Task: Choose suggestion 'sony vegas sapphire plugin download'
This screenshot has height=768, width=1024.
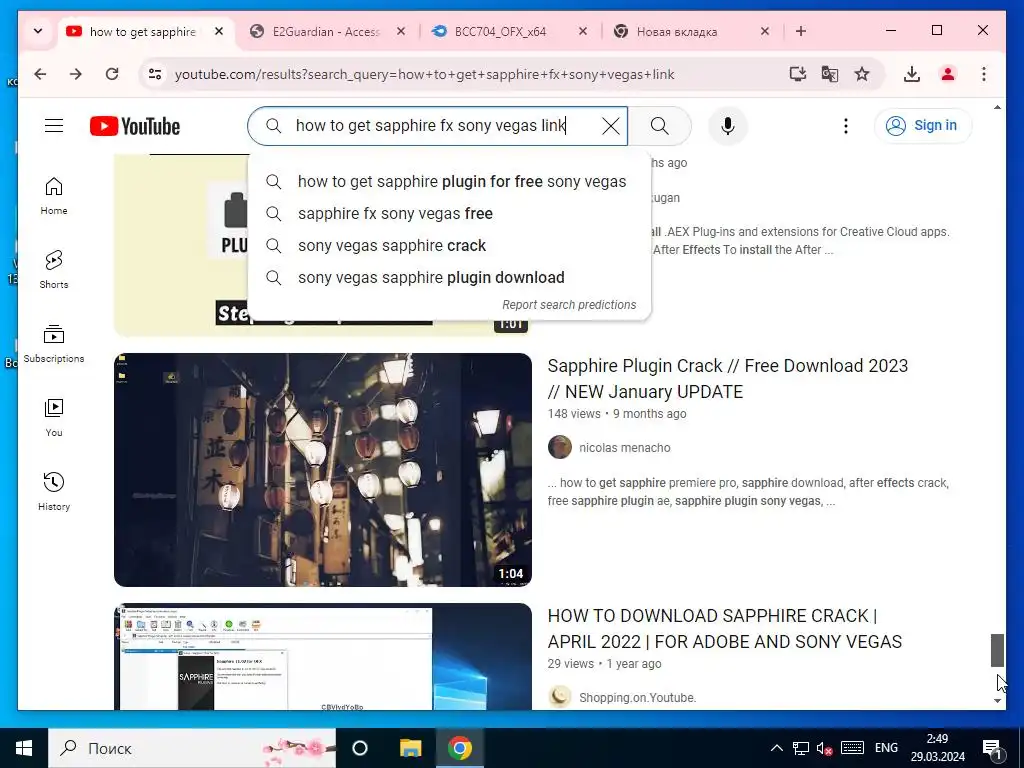Action: click(449, 278)
